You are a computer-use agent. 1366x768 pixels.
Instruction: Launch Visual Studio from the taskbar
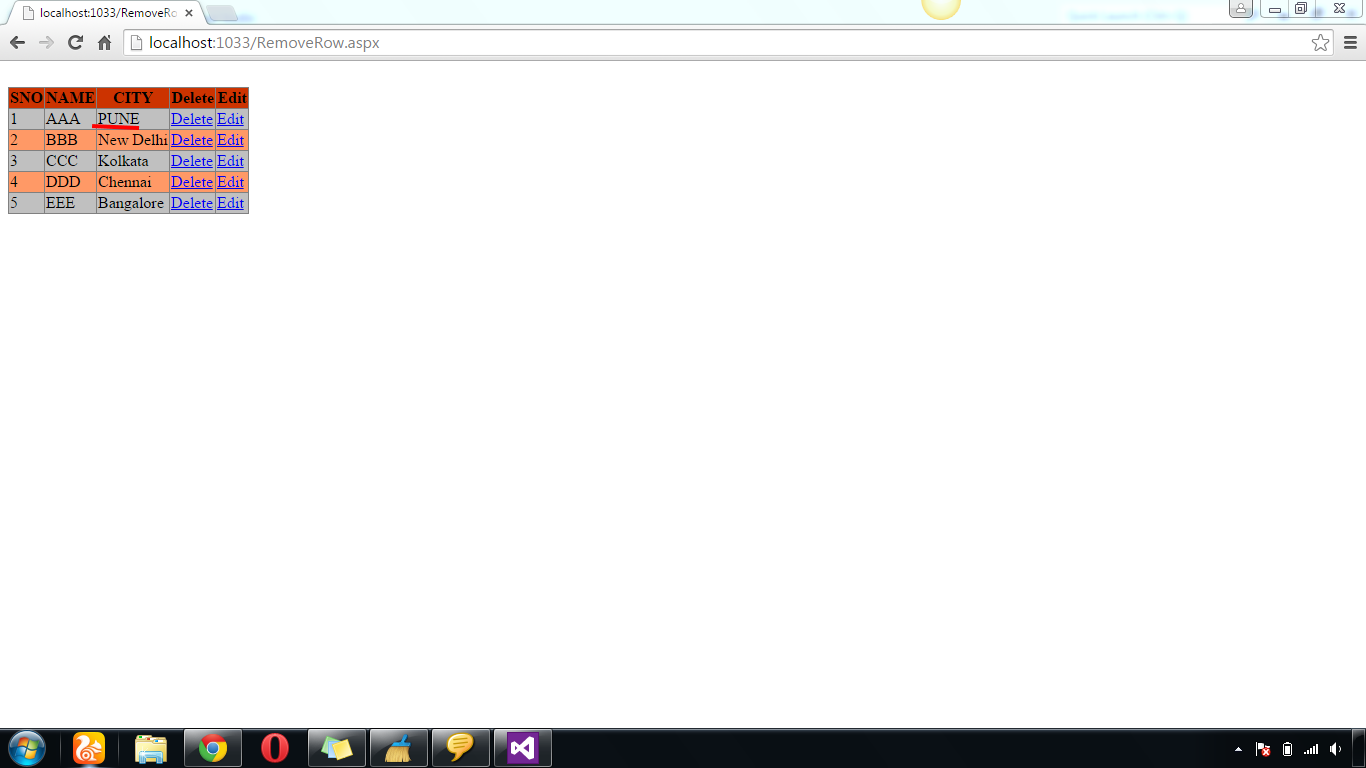[x=523, y=748]
